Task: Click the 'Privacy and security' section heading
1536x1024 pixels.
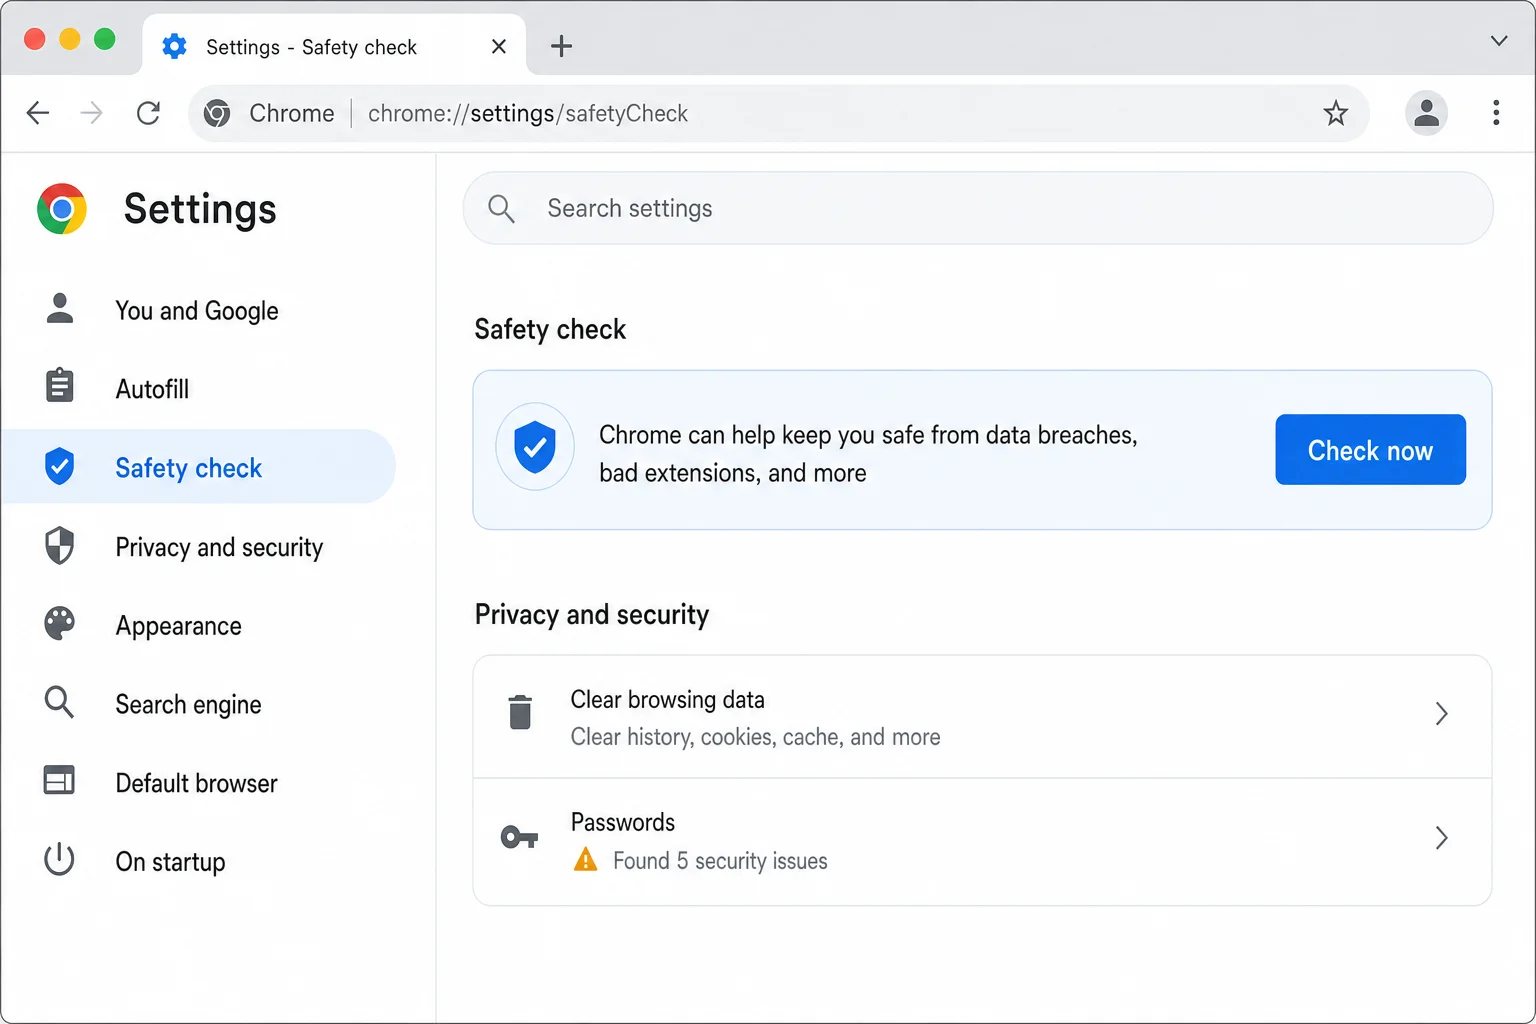Action: coord(592,614)
